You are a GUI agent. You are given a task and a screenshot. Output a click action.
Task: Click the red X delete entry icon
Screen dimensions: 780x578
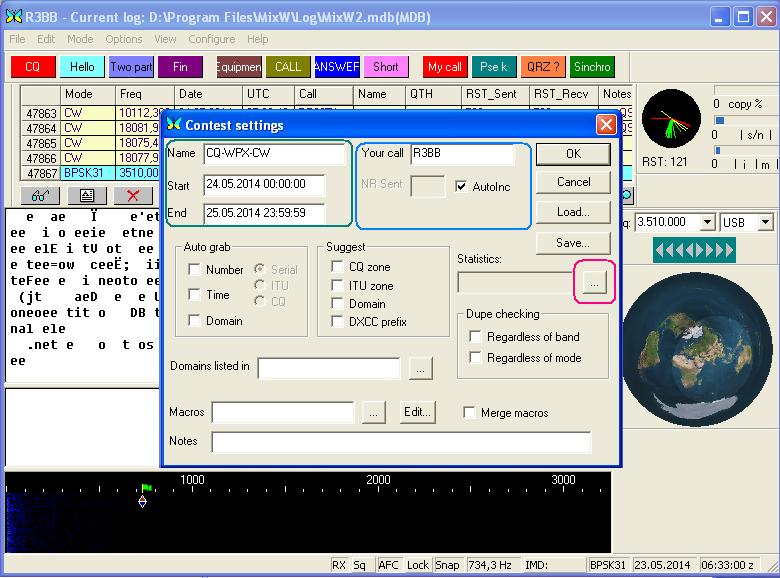pos(133,195)
